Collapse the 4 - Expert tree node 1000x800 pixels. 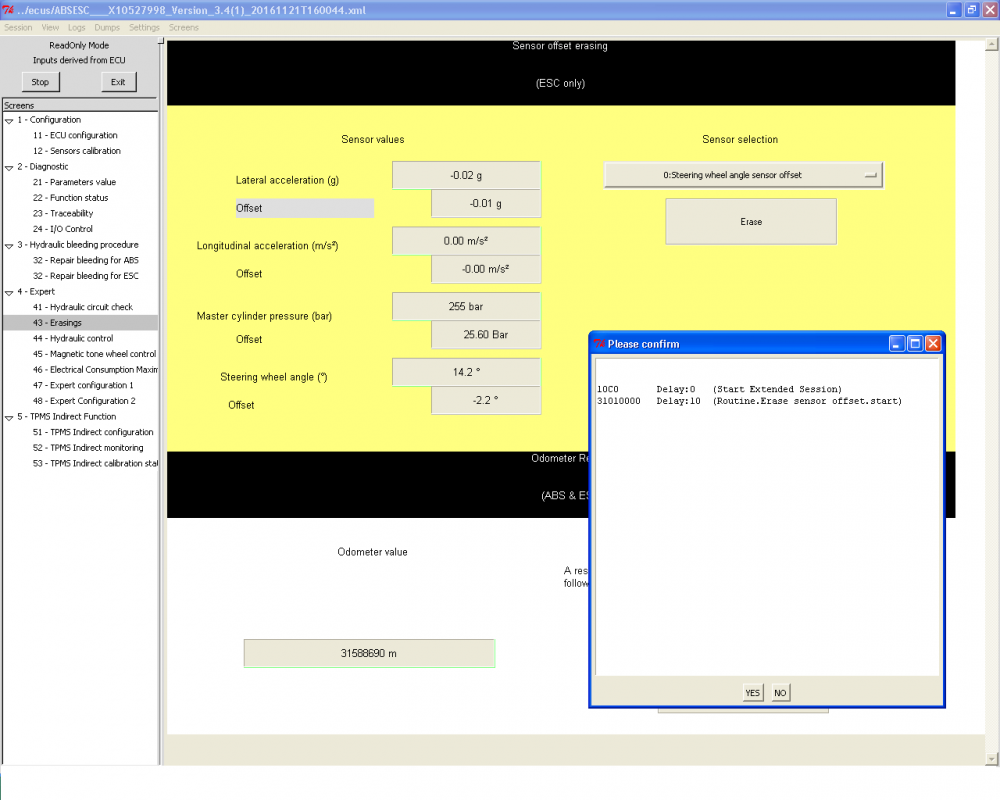9,292
